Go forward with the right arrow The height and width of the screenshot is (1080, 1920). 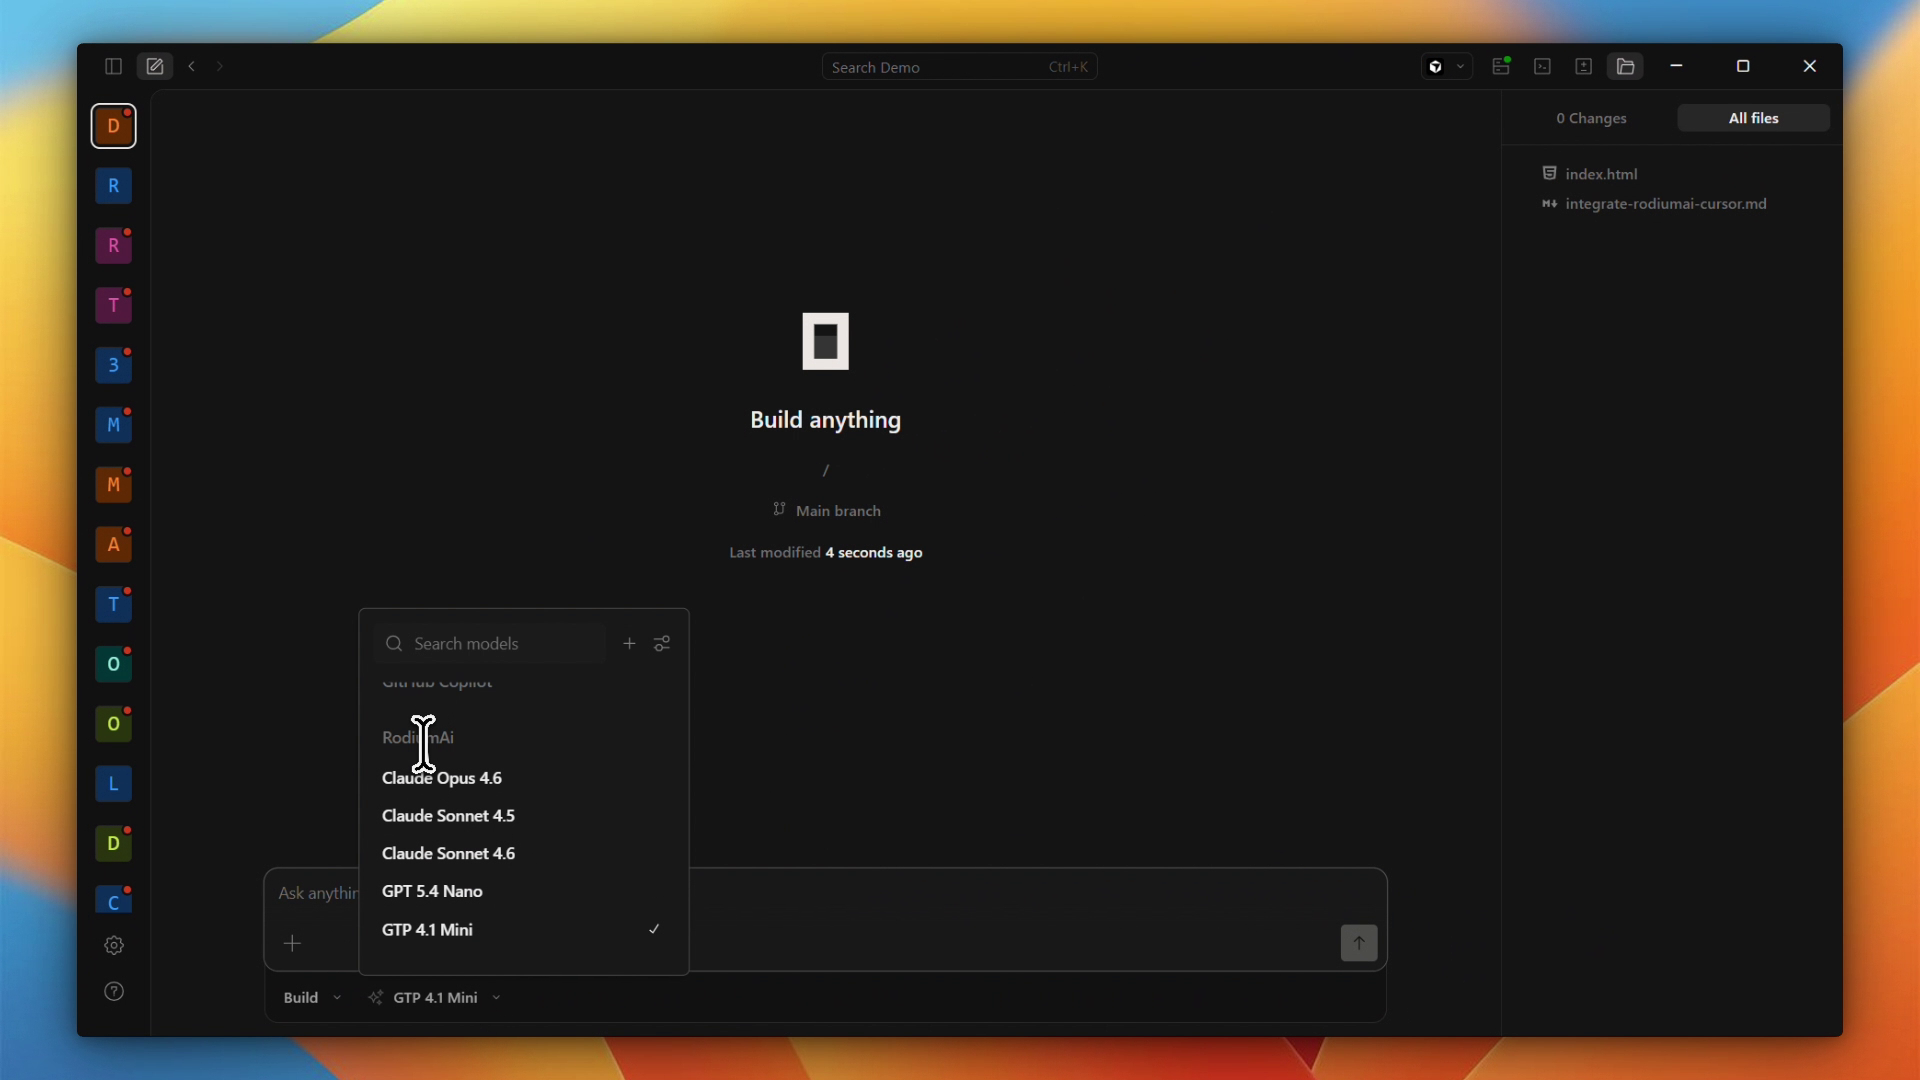[220, 66]
